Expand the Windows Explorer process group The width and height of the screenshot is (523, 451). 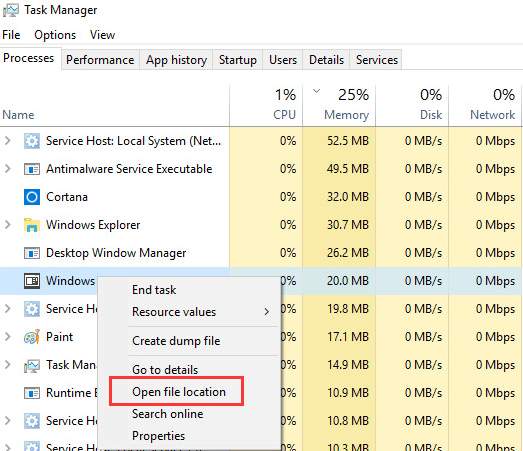pyautogui.click(x=7, y=225)
